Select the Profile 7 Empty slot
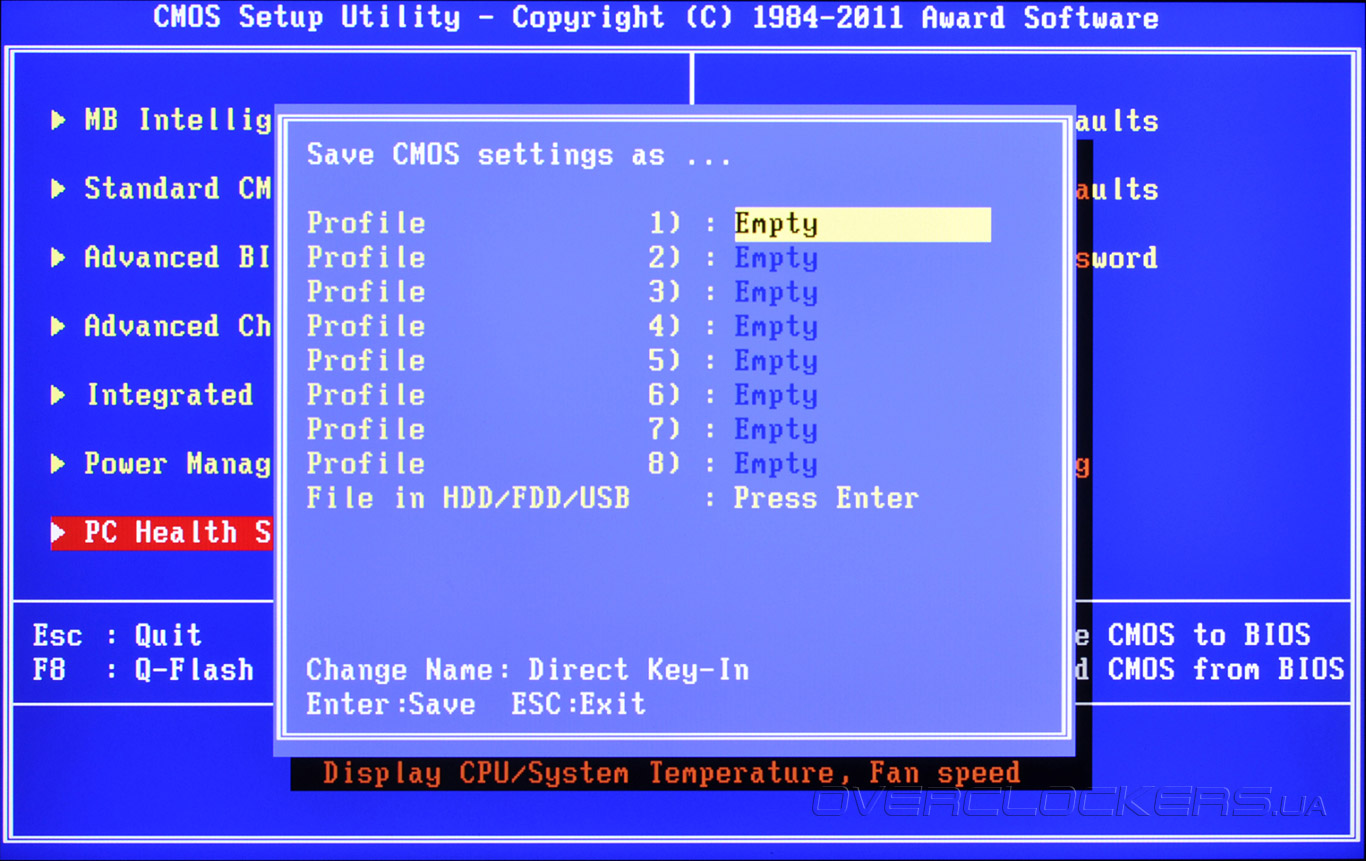The width and height of the screenshot is (1366, 861). coord(776,430)
